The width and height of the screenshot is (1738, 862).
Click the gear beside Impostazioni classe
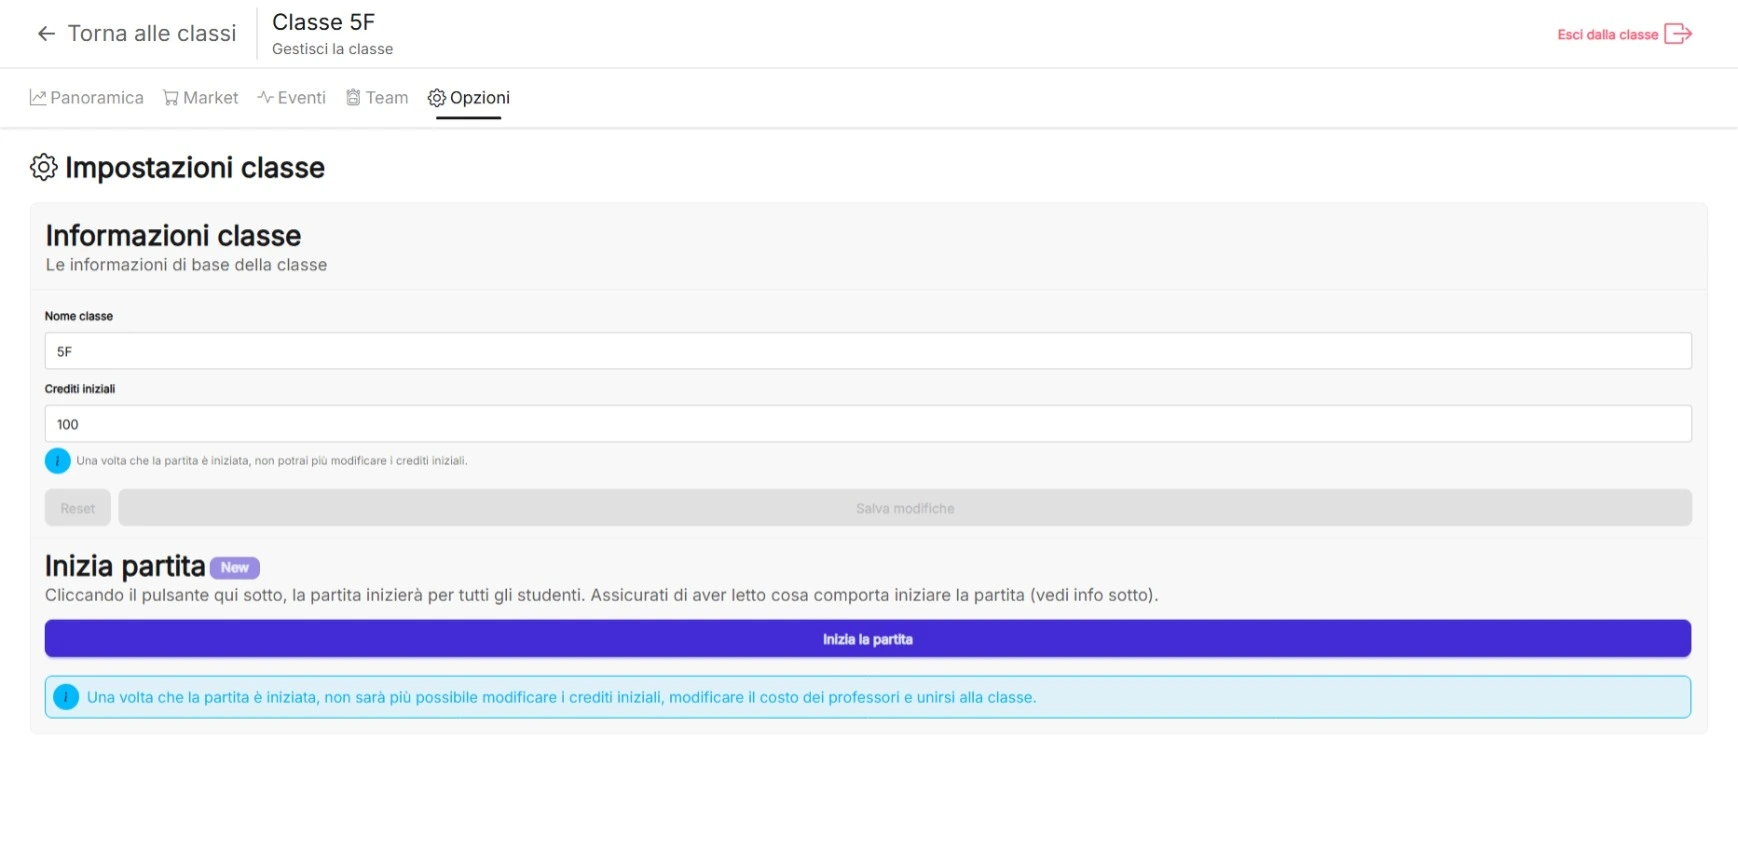pos(44,167)
